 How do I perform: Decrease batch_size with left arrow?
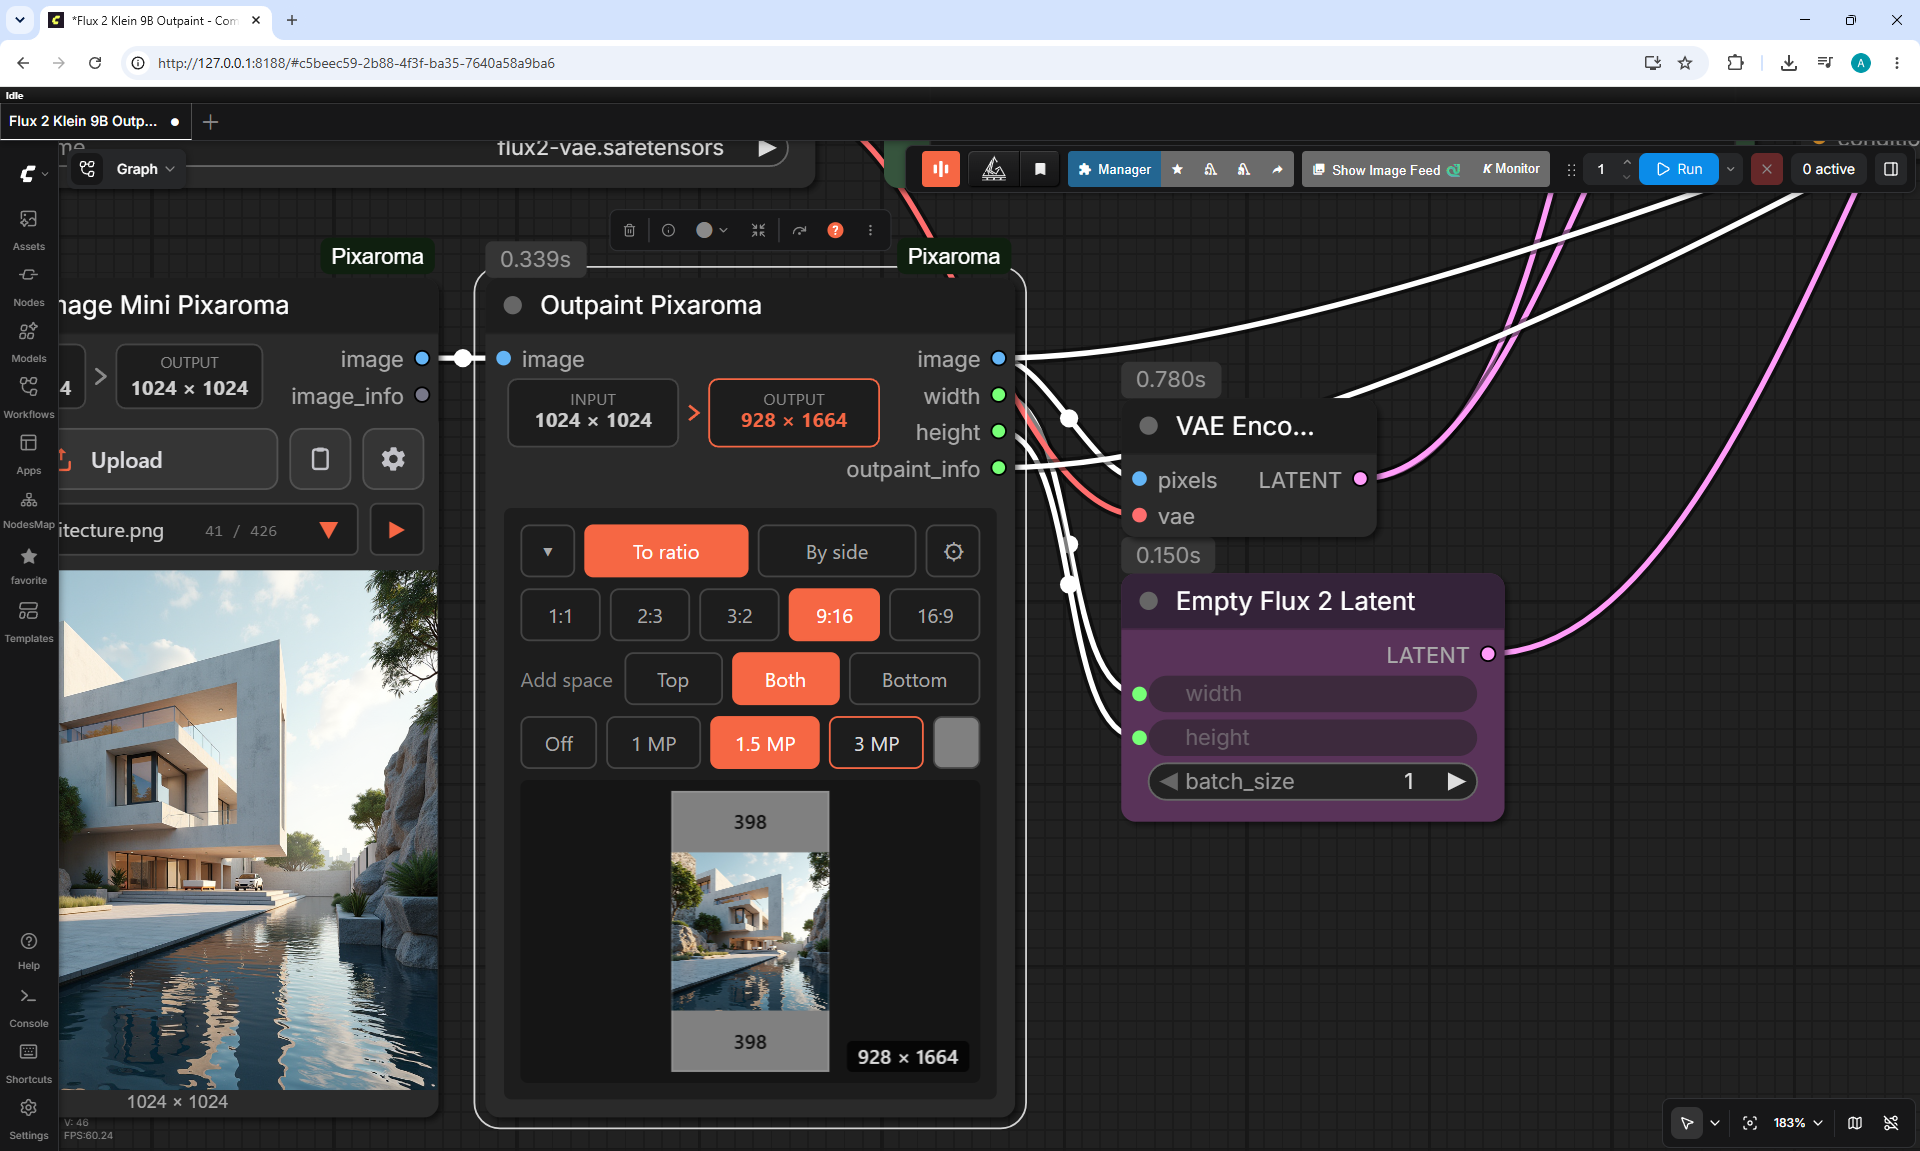point(1168,781)
